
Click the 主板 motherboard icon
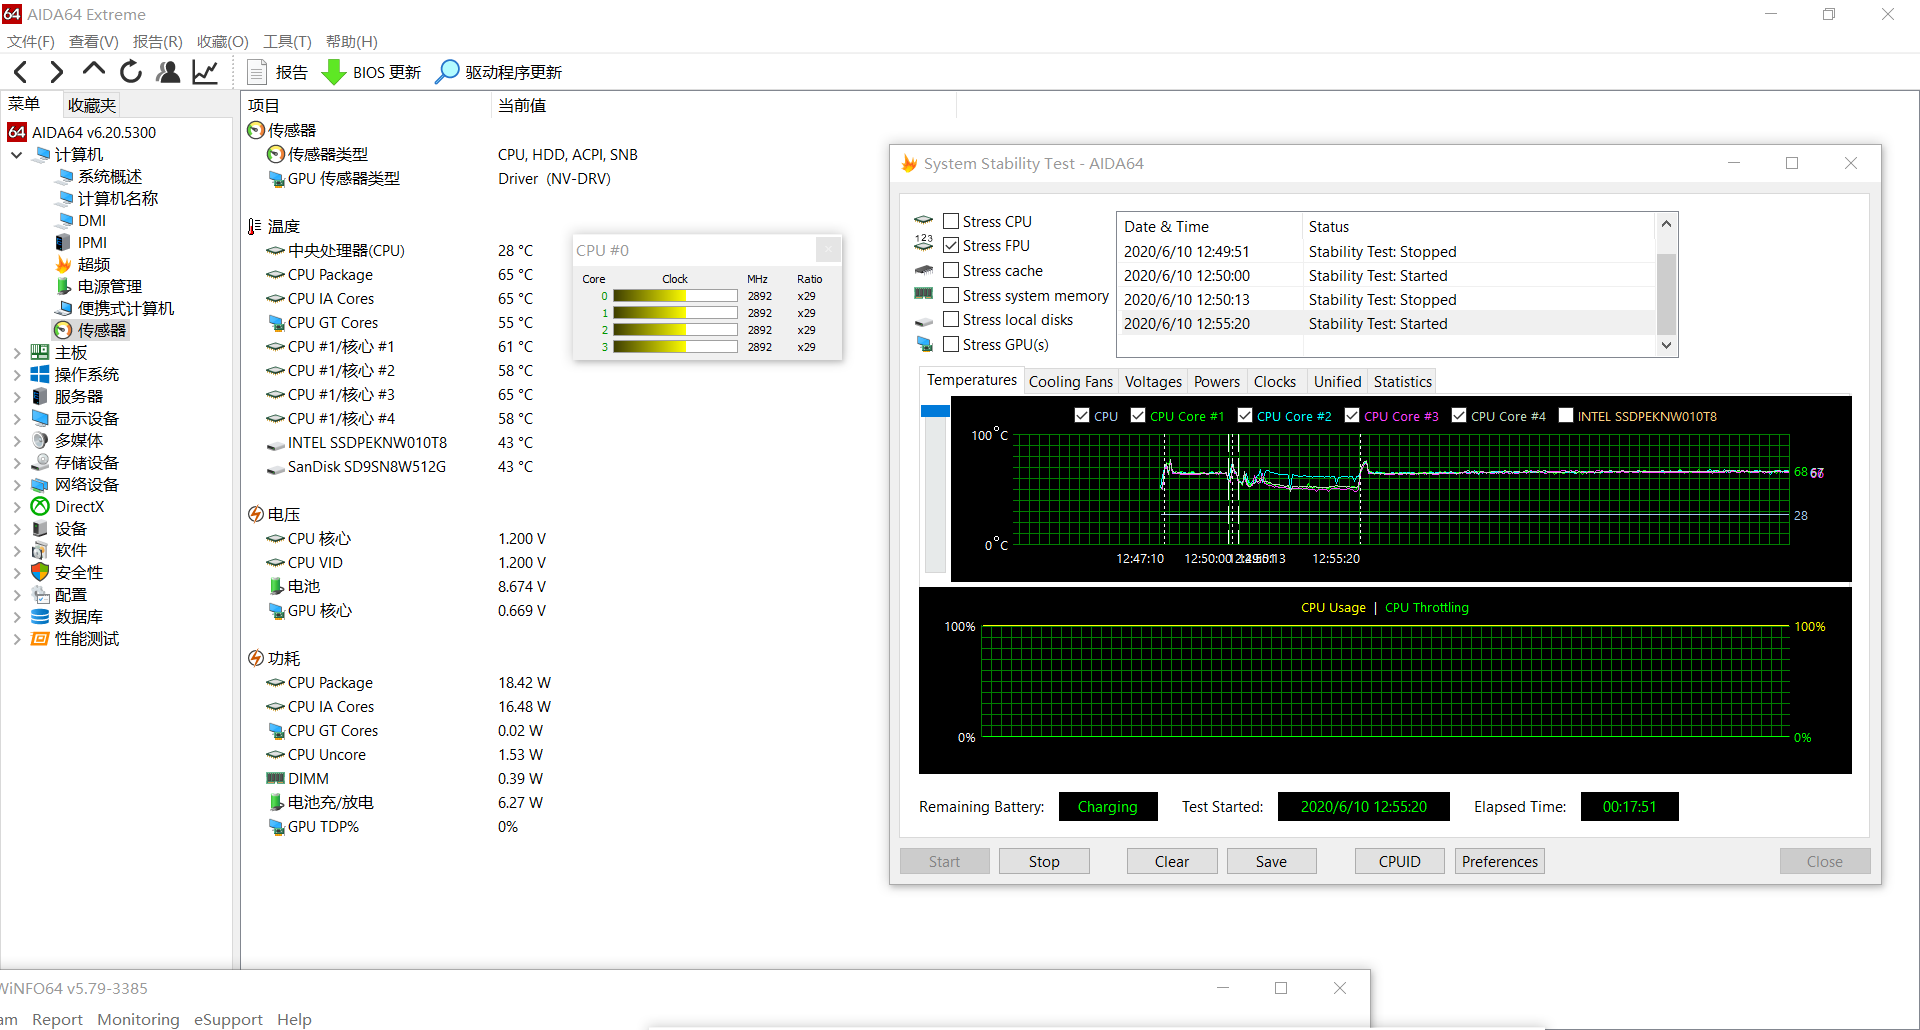[x=40, y=353]
